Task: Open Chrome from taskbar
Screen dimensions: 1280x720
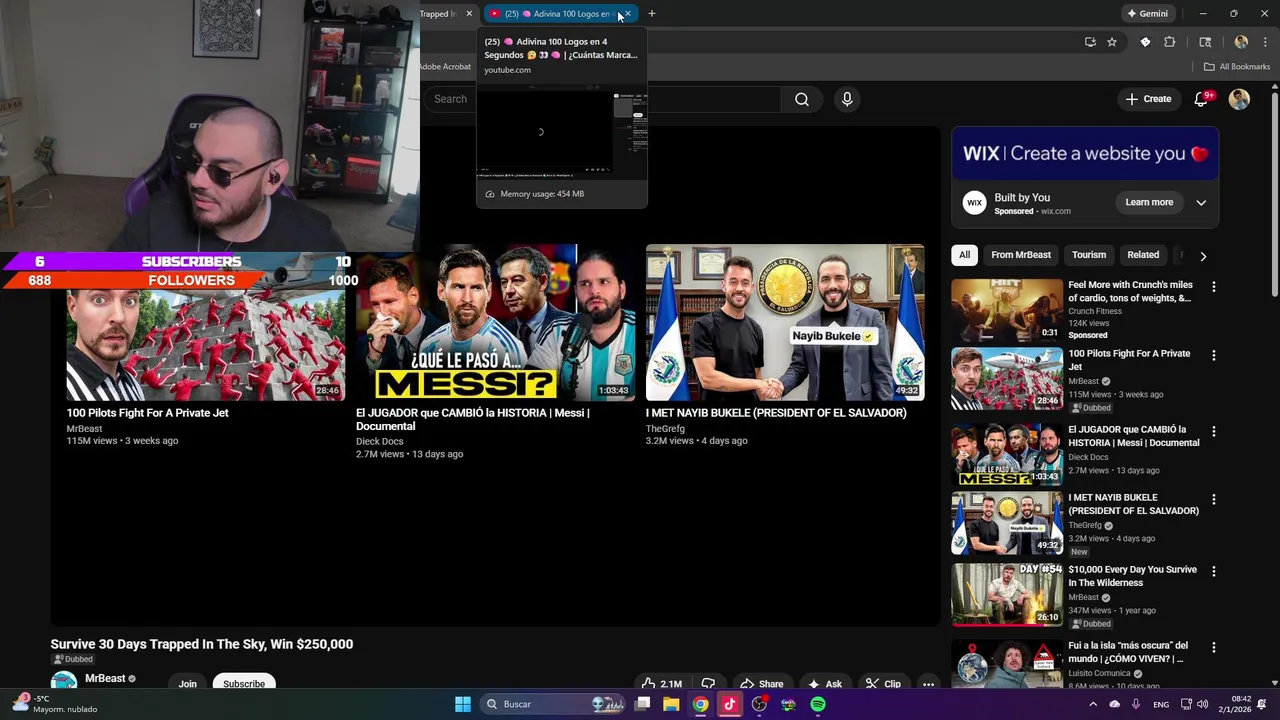Action: 701,704
